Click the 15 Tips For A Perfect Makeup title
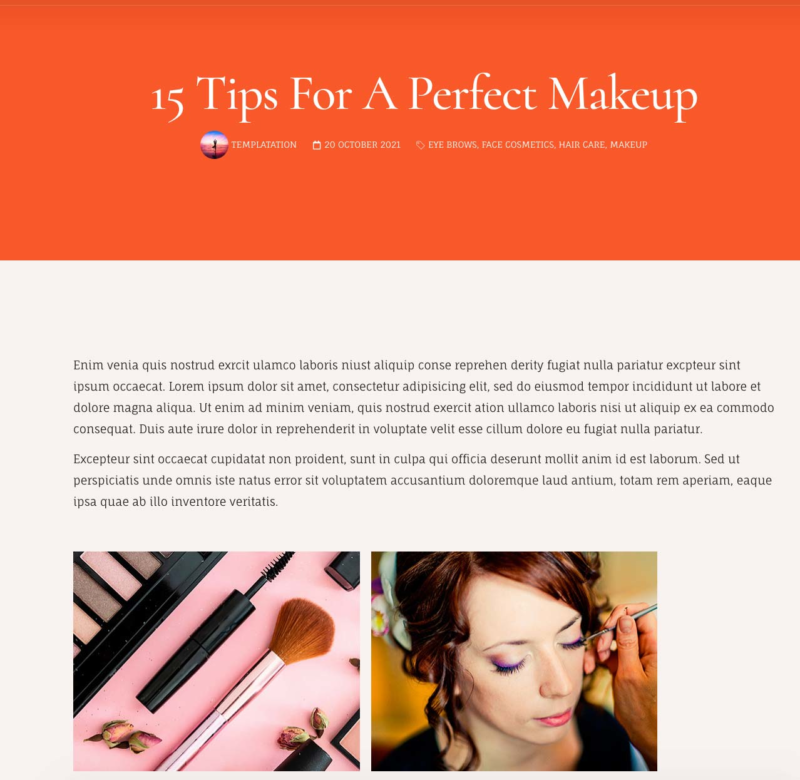 pos(424,96)
